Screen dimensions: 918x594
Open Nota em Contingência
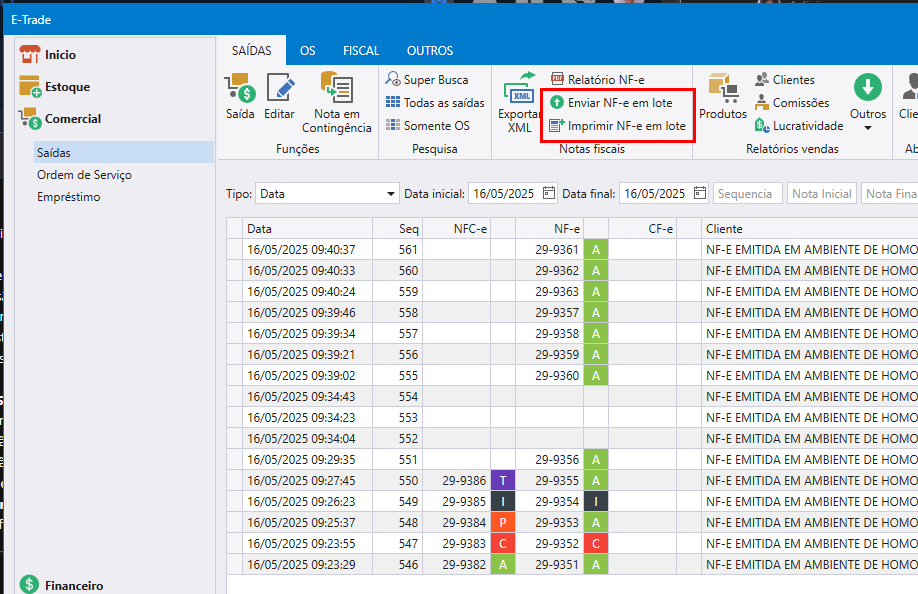point(337,102)
